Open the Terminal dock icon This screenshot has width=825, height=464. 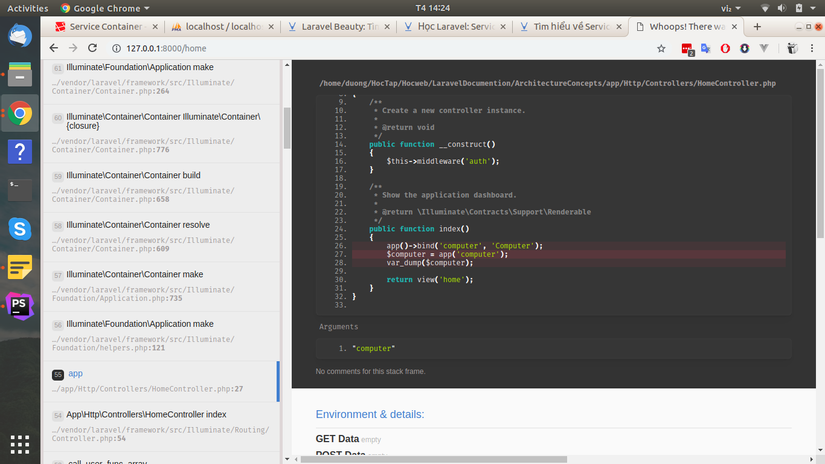20,189
